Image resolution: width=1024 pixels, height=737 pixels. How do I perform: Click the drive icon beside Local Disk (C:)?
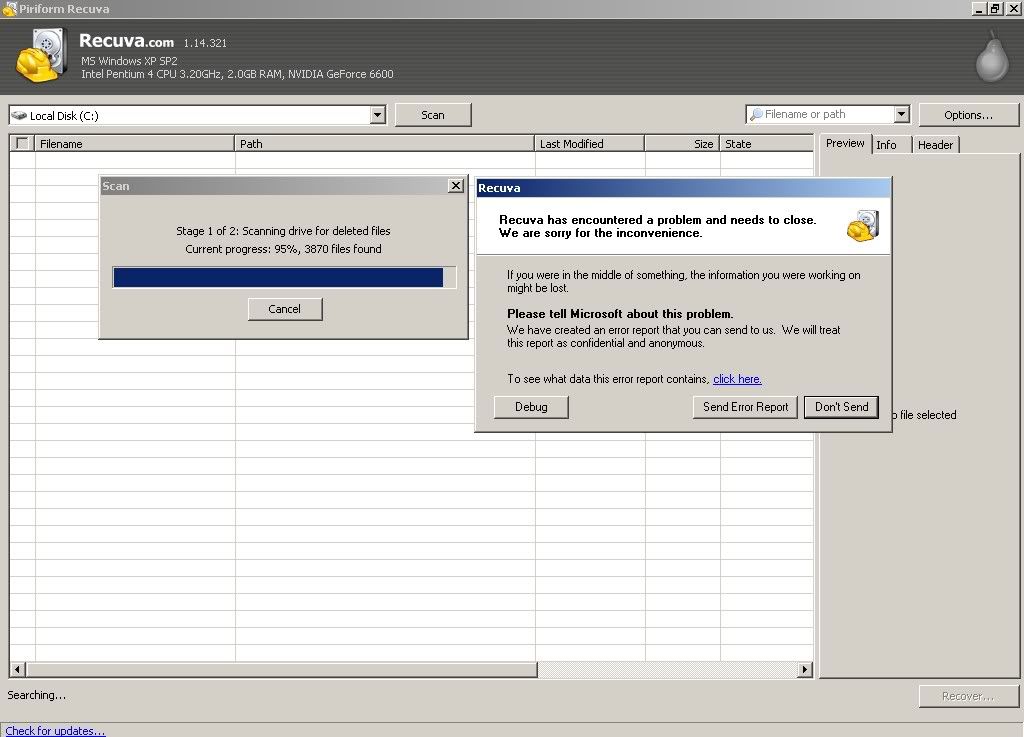(x=19, y=116)
